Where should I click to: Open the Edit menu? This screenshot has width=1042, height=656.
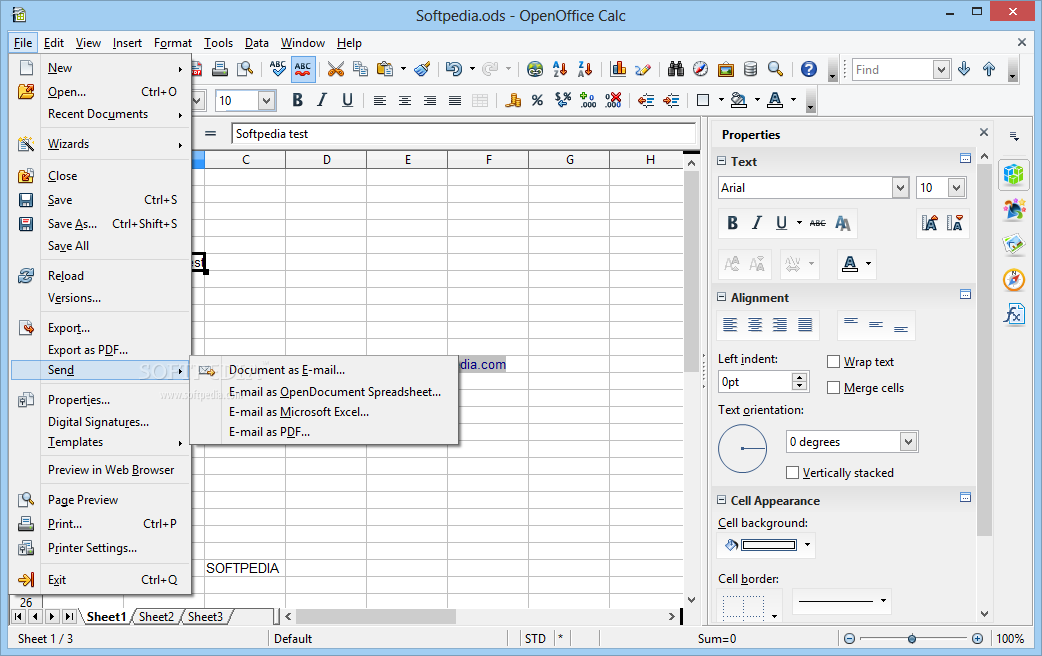coord(54,43)
